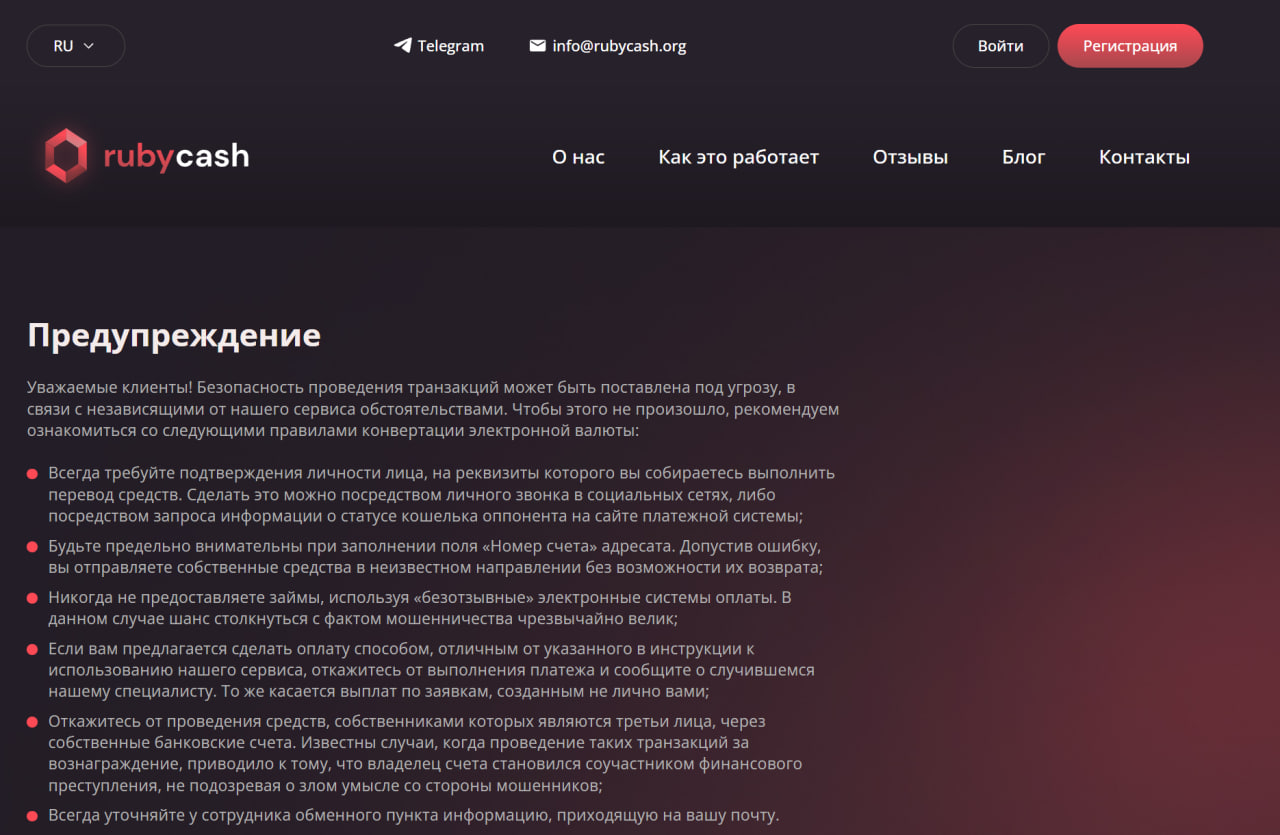Click the red Регистрация button
The width and height of the screenshot is (1280, 835).
pyautogui.click(x=1130, y=46)
